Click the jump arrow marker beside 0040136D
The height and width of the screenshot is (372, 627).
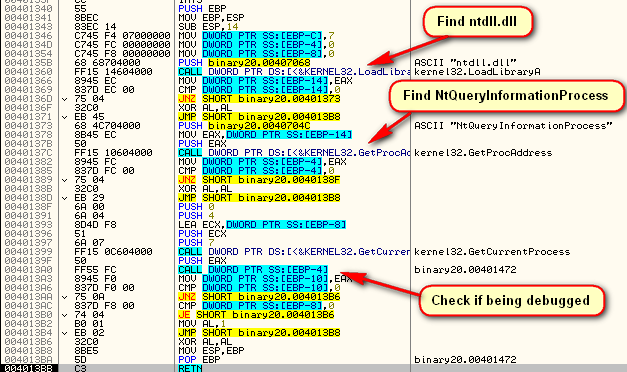(x=65, y=99)
